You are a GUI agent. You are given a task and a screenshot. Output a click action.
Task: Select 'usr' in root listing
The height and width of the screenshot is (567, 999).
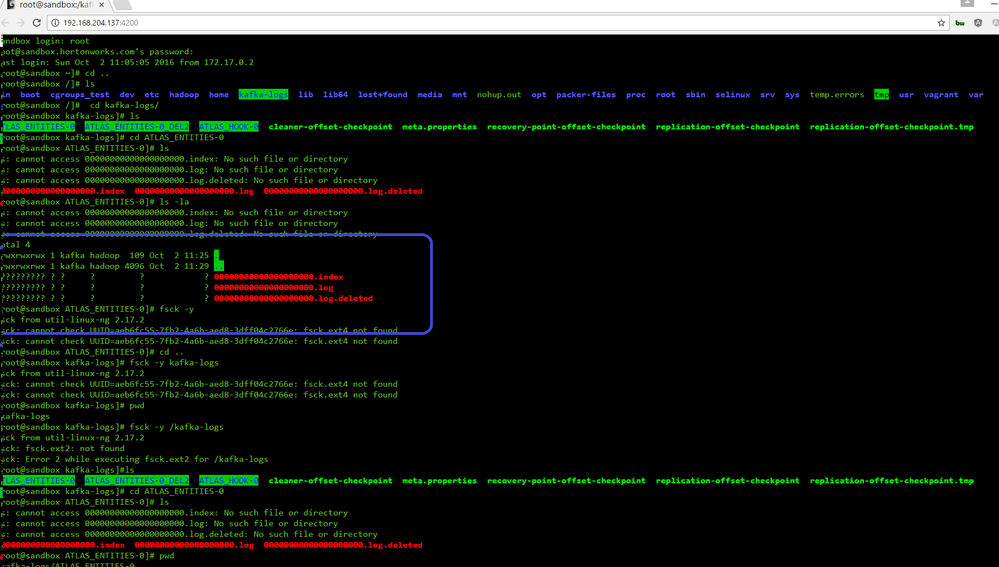point(907,94)
